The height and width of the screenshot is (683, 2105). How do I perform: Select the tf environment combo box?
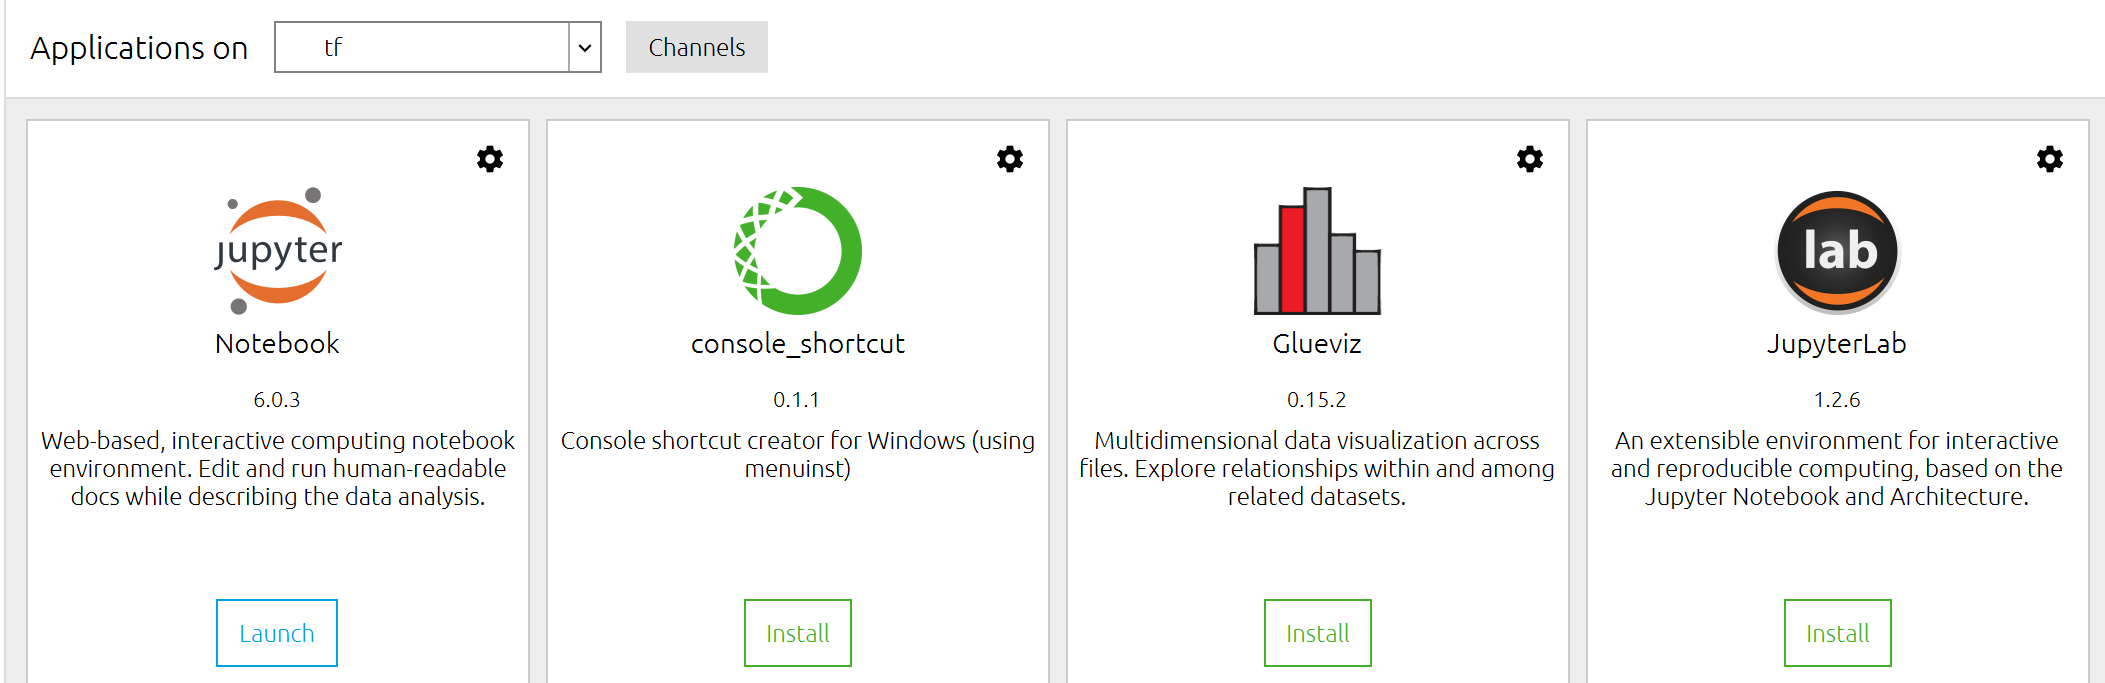422,47
